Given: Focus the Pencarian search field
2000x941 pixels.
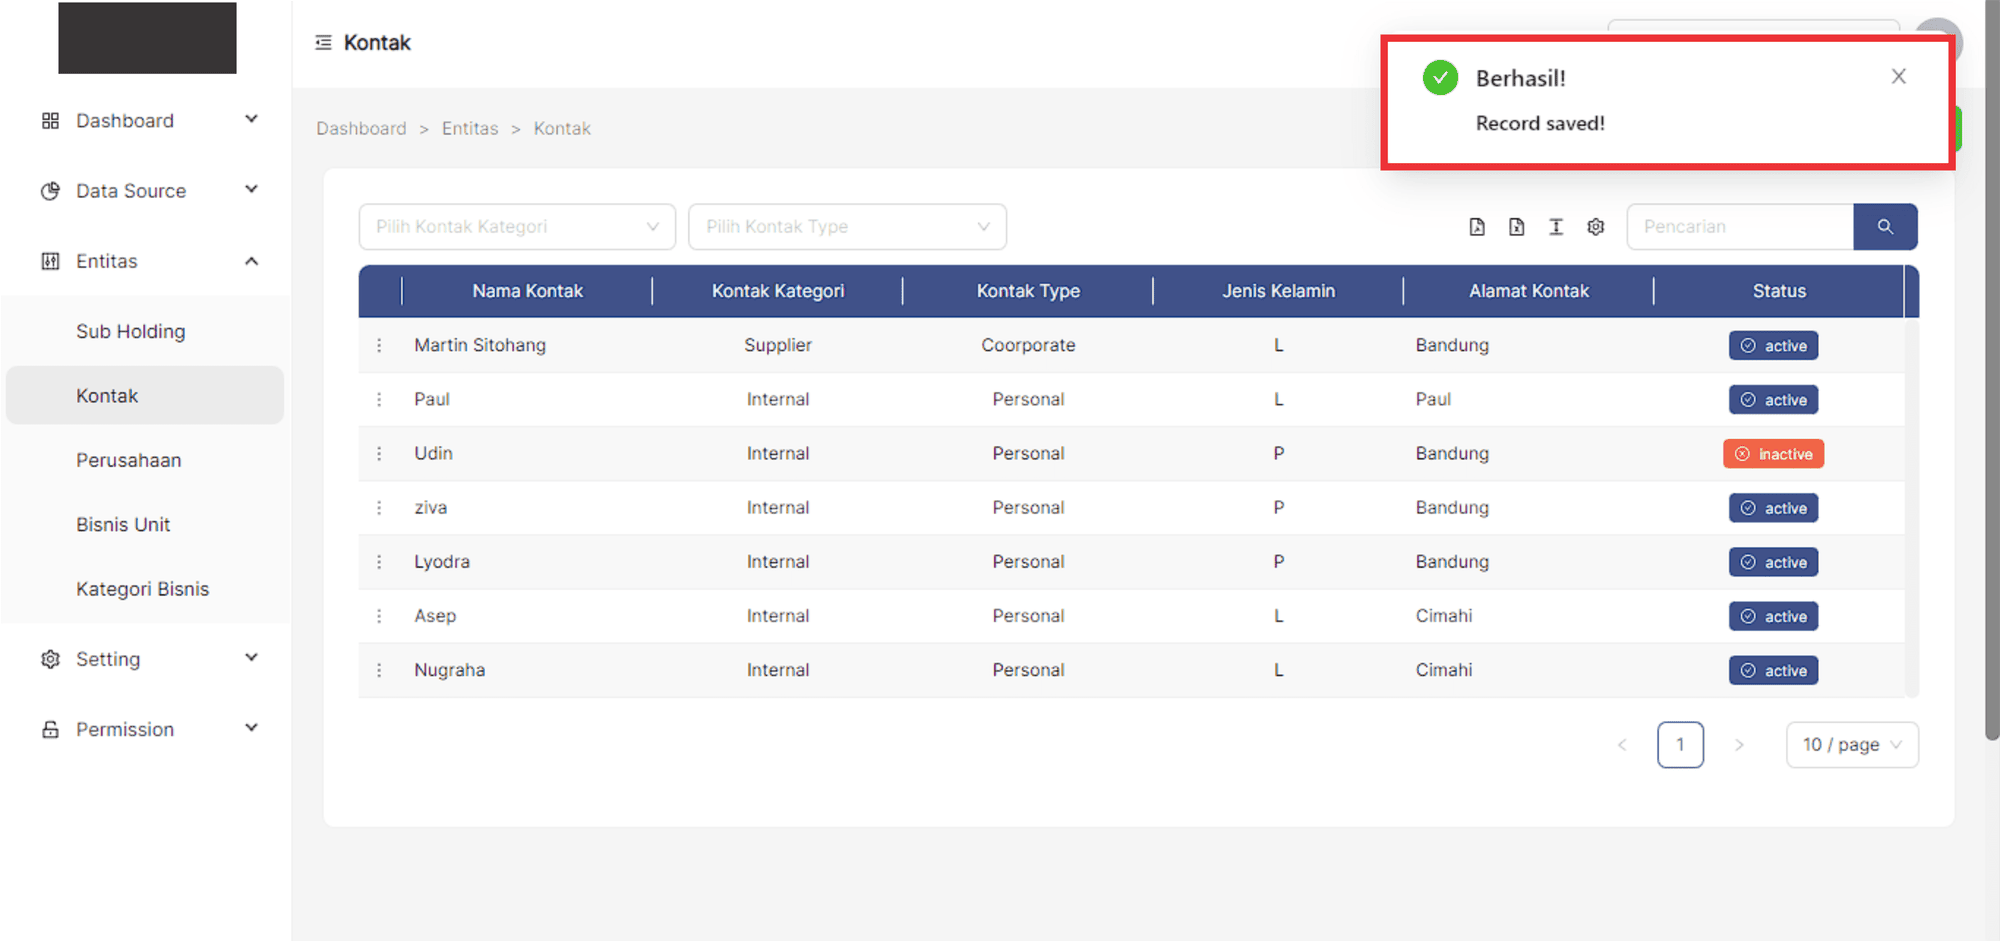Looking at the screenshot, I should click(1739, 227).
